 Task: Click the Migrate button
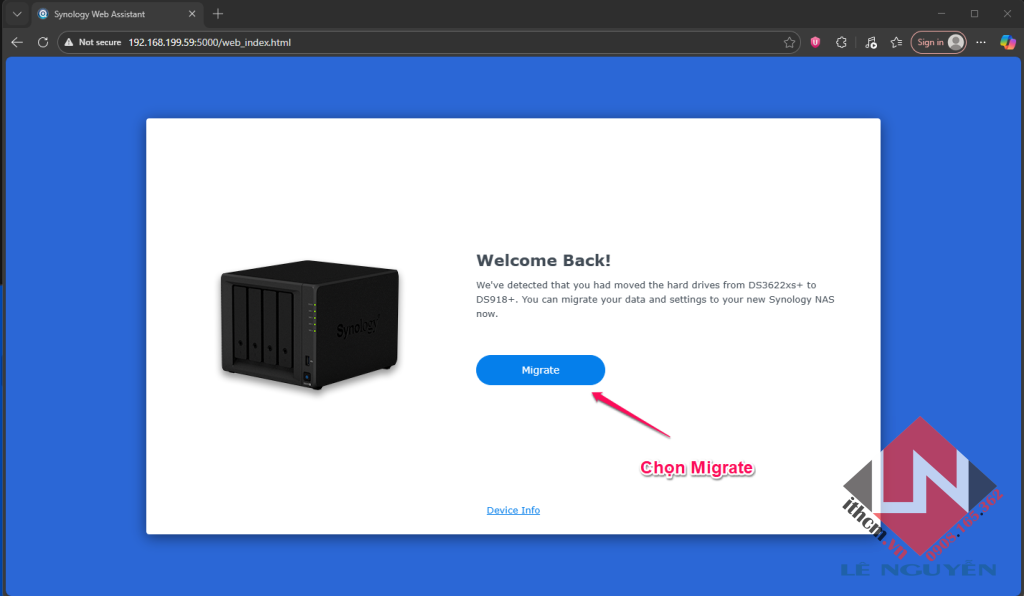point(540,369)
